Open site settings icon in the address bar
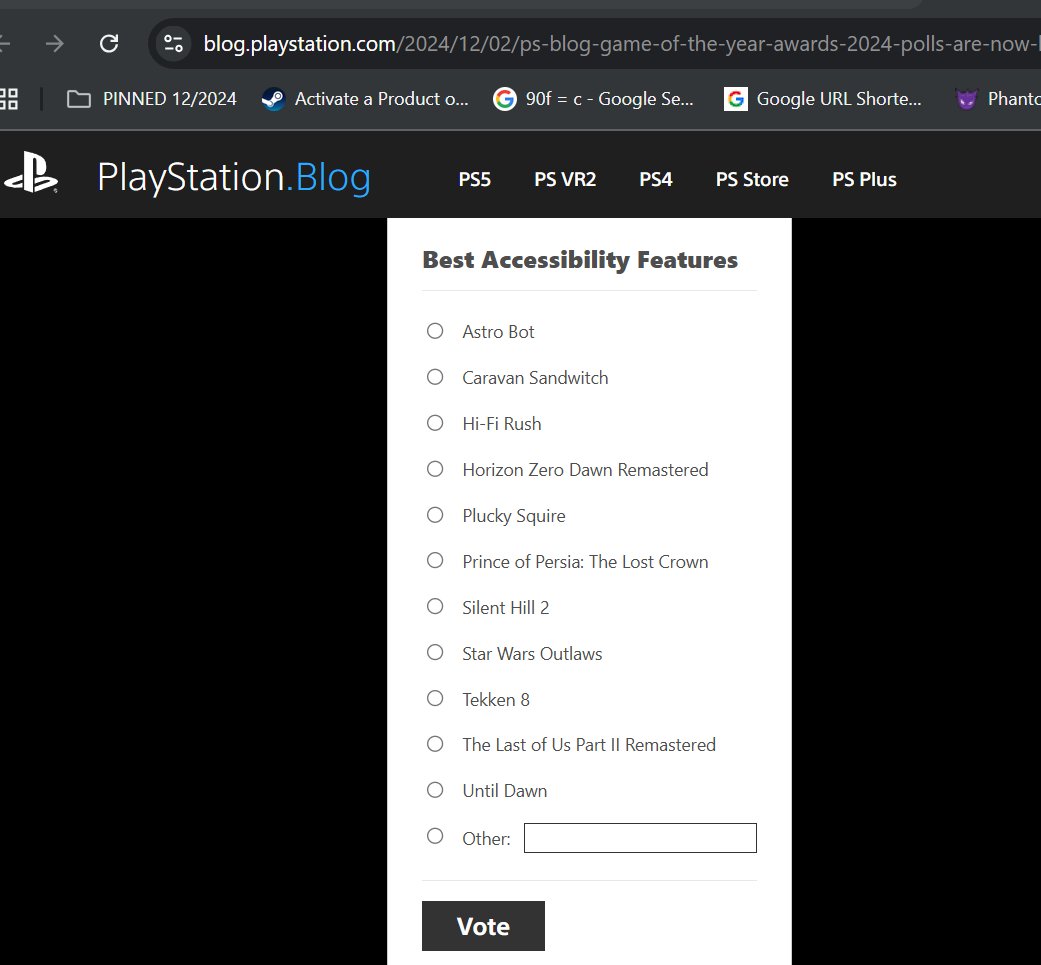 click(172, 43)
